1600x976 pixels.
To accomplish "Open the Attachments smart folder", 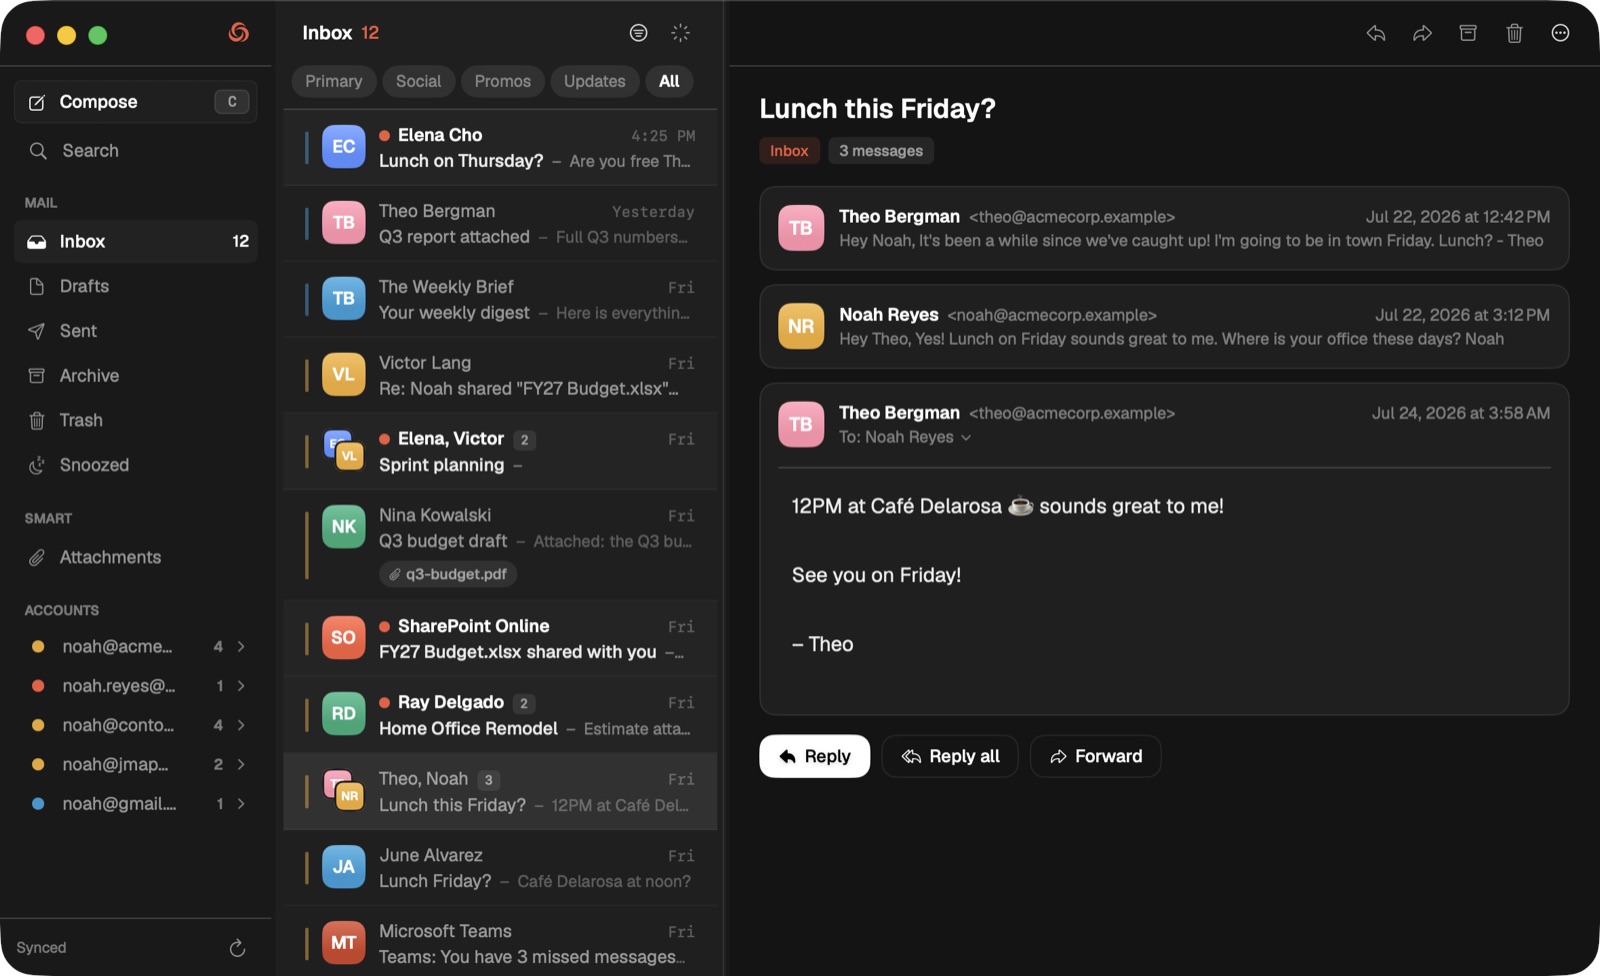I will point(136,557).
